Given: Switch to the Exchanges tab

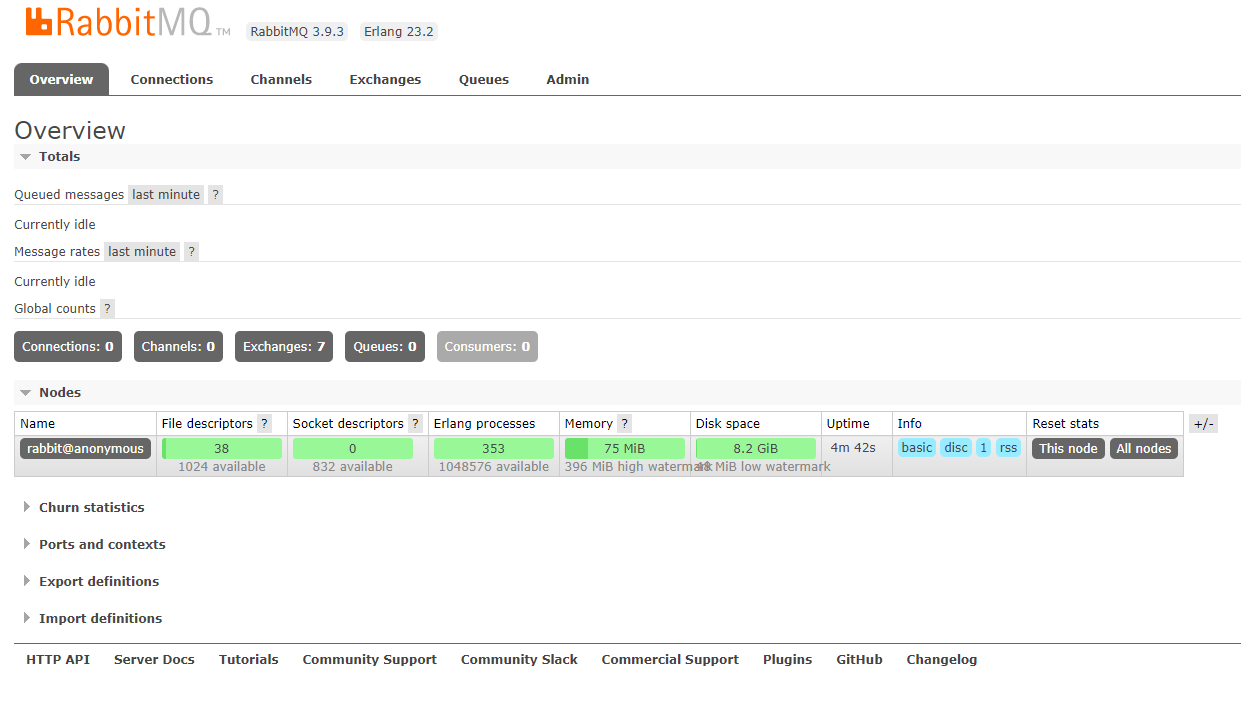Looking at the screenshot, I should [x=385, y=80].
